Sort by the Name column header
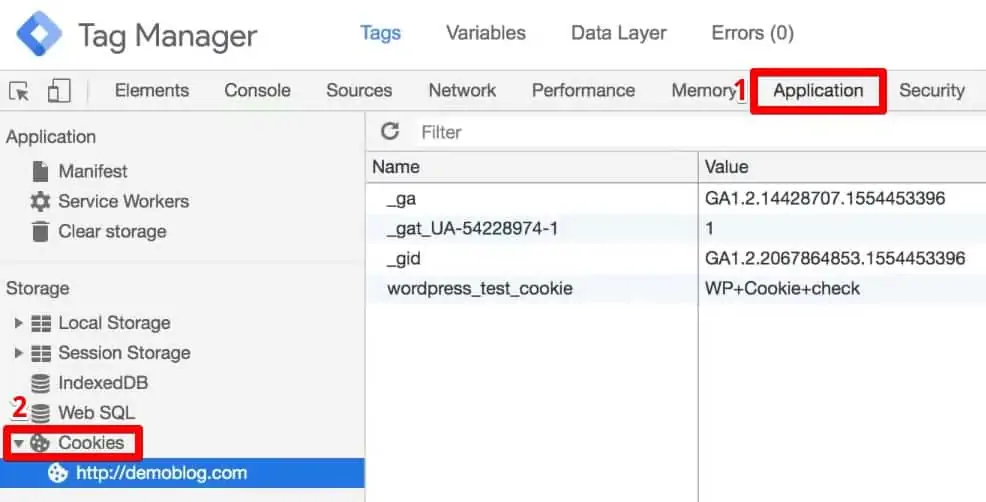This screenshot has width=986, height=502. [531, 167]
